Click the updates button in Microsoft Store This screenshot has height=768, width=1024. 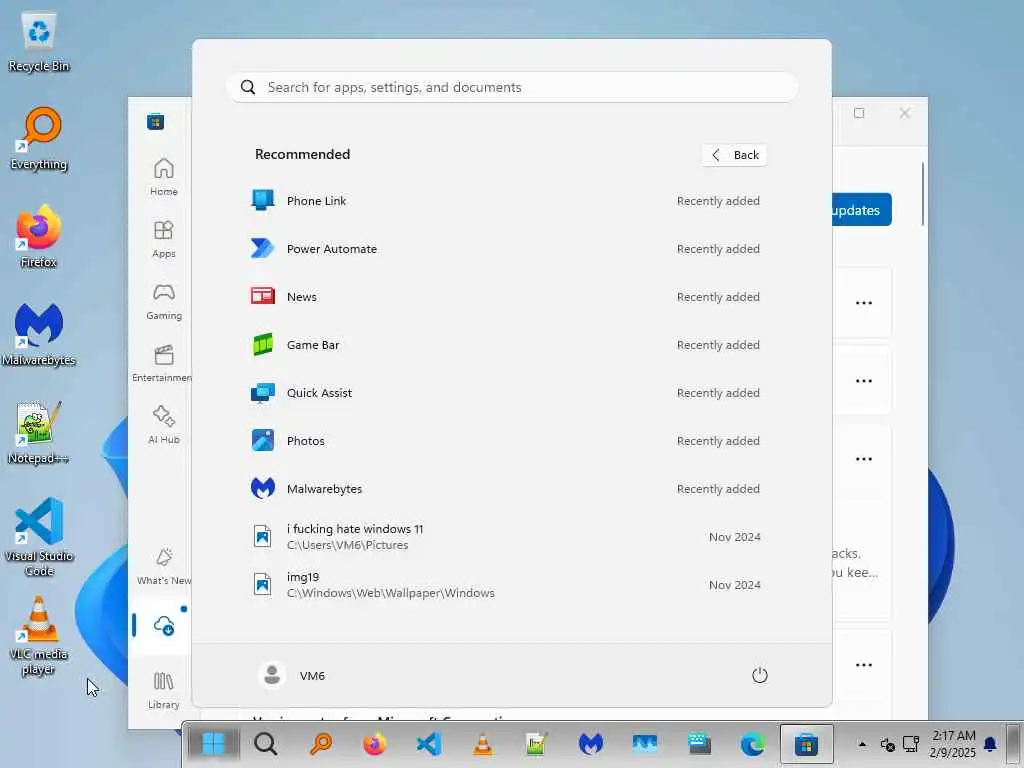click(x=861, y=210)
